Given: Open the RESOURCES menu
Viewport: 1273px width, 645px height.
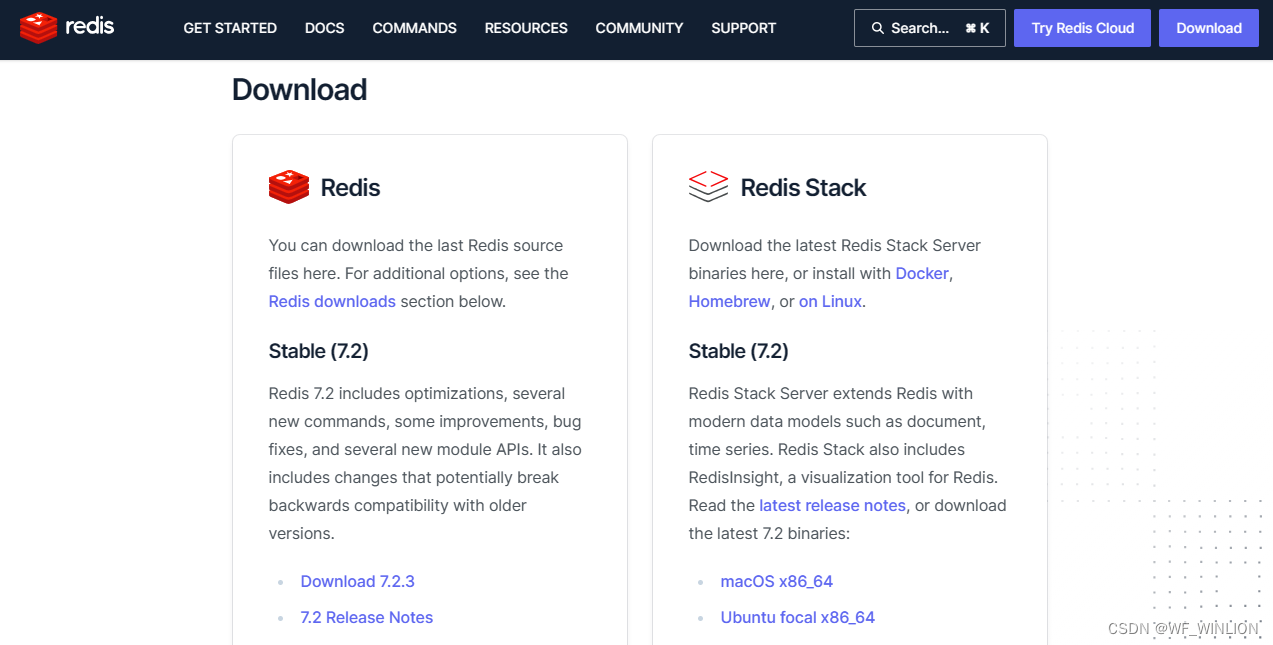Looking at the screenshot, I should (526, 28).
